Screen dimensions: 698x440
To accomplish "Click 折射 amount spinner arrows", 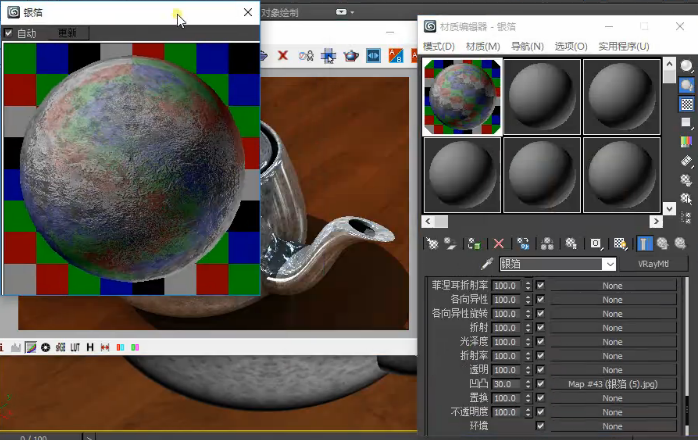I will [x=528, y=328].
